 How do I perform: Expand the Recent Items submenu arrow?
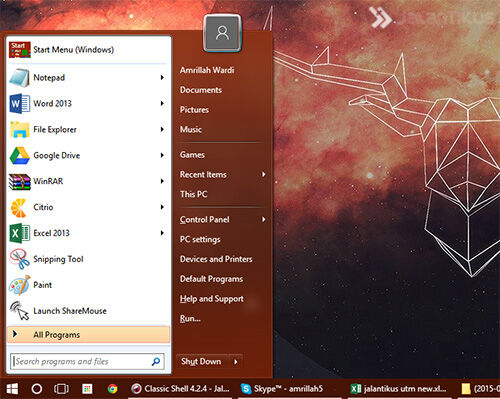pos(264,174)
